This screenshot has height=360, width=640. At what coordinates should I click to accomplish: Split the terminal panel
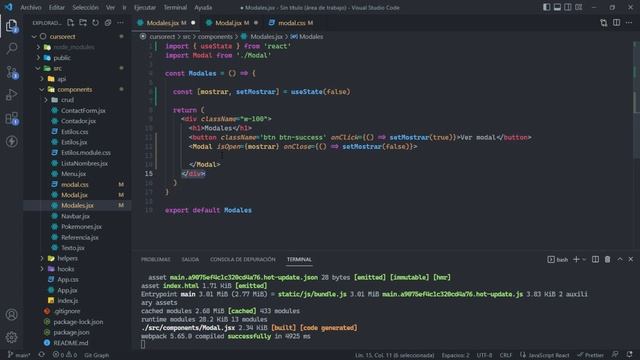click(596, 260)
